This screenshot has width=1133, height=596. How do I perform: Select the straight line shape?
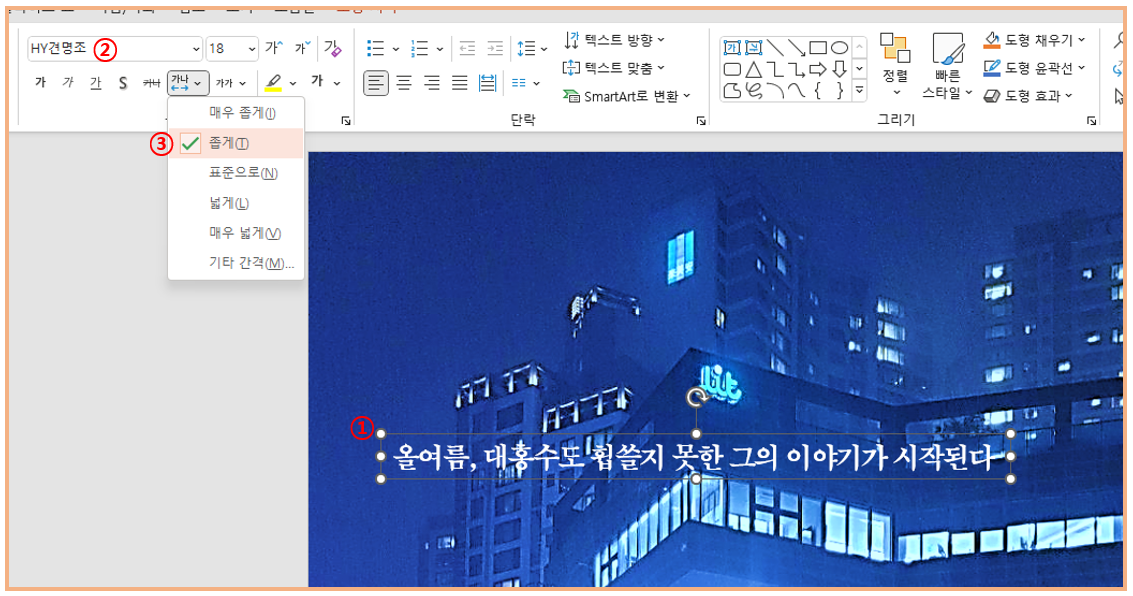click(x=775, y=48)
